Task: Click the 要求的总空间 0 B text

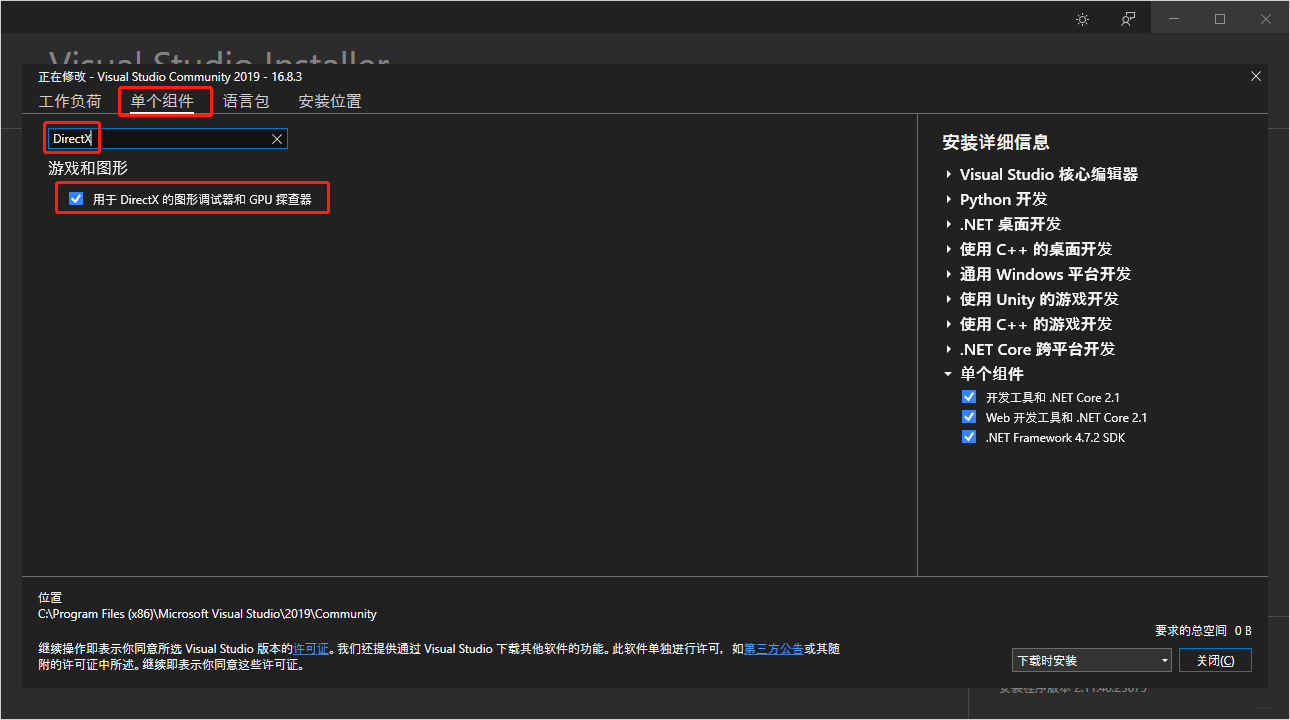Action: click(1203, 631)
